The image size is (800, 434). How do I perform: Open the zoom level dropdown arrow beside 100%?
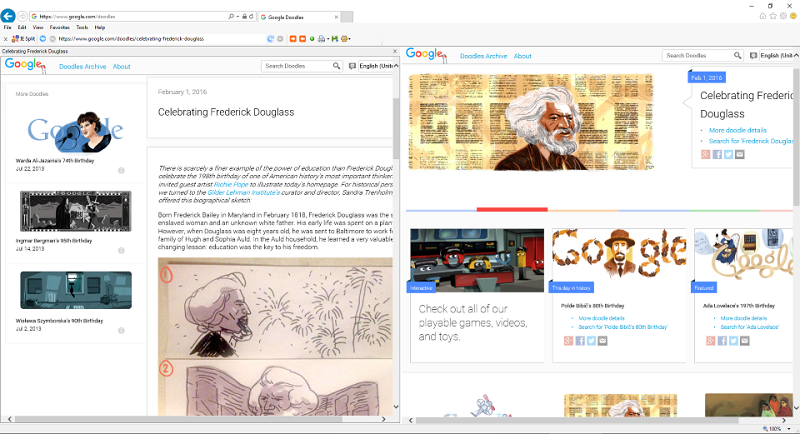point(788,429)
